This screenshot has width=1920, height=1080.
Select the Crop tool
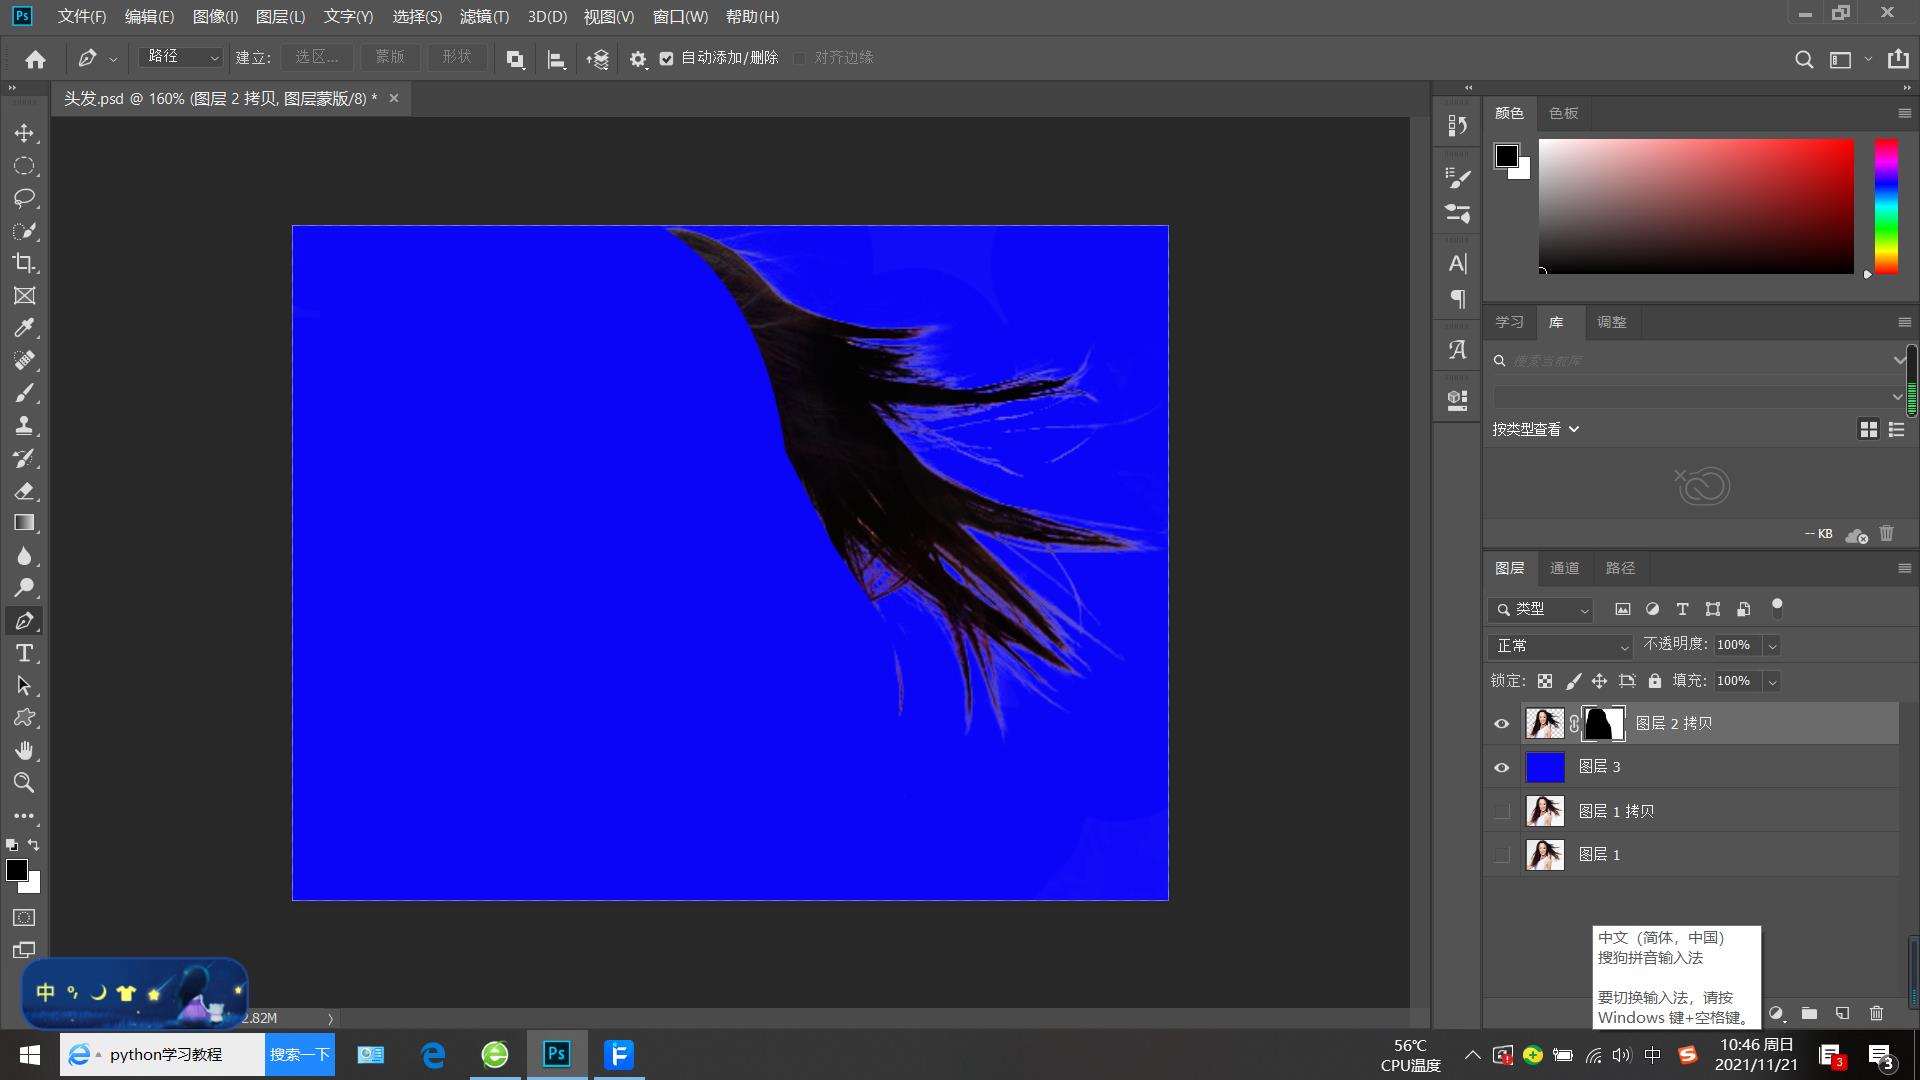[x=24, y=263]
